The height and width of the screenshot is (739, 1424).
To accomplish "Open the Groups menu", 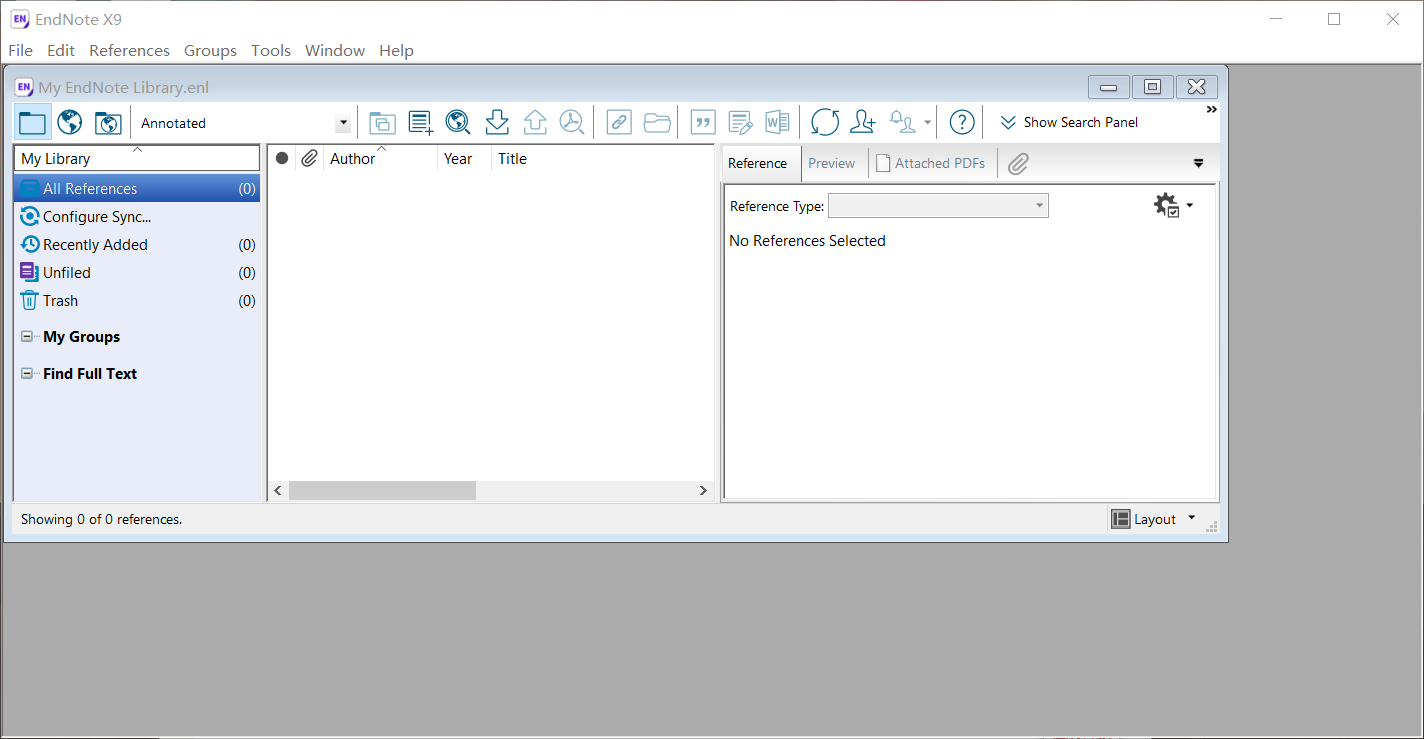I will click(x=210, y=50).
